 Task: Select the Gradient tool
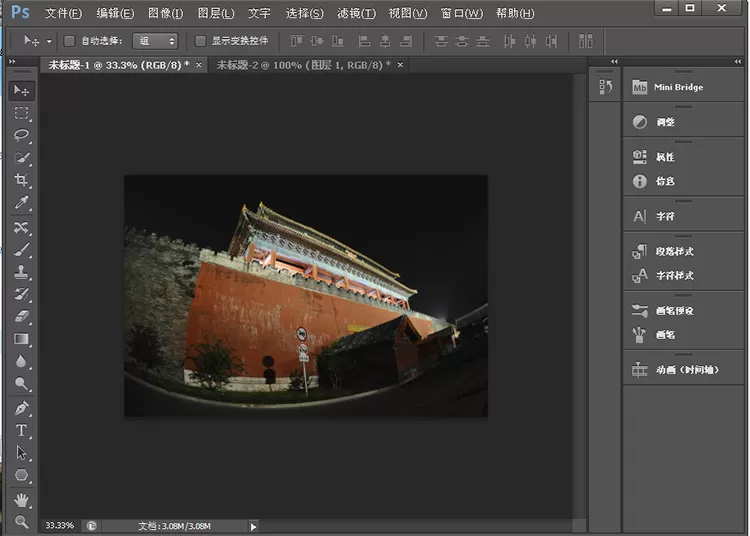(21, 339)
